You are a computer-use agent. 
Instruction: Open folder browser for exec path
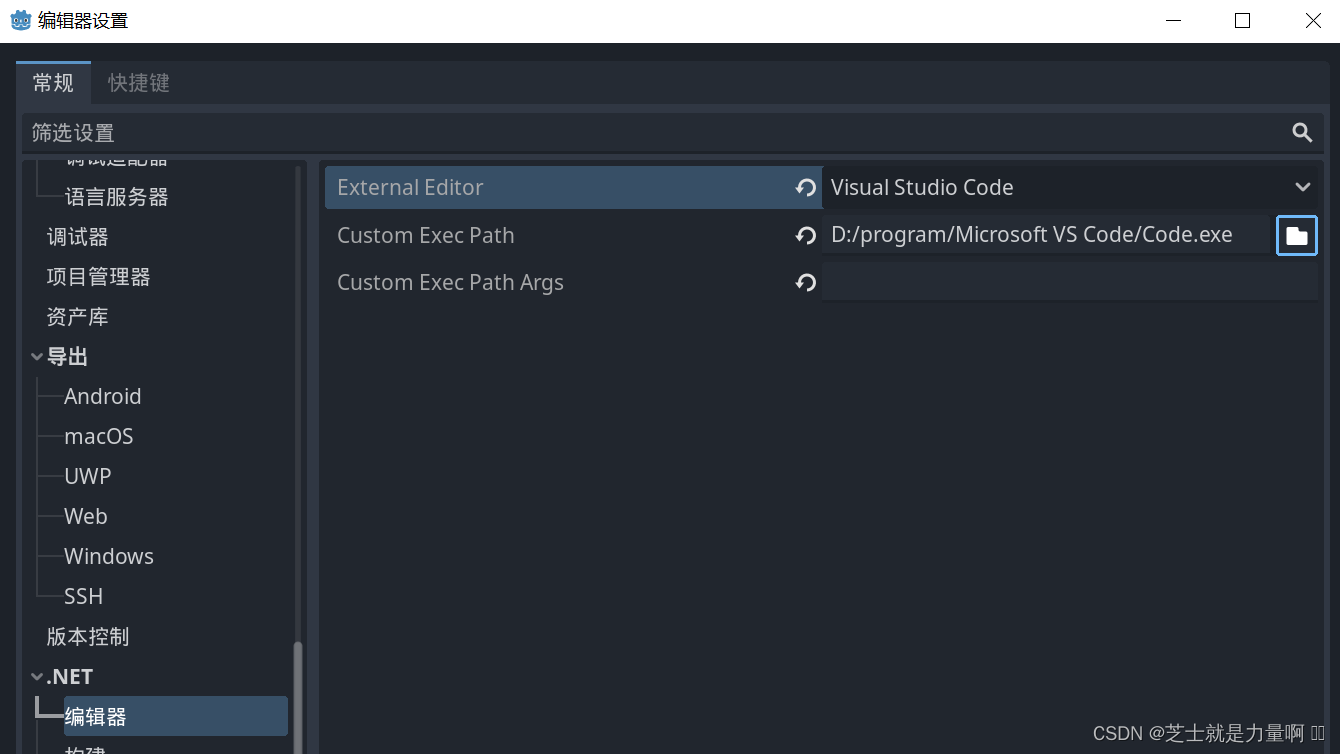1297,236
